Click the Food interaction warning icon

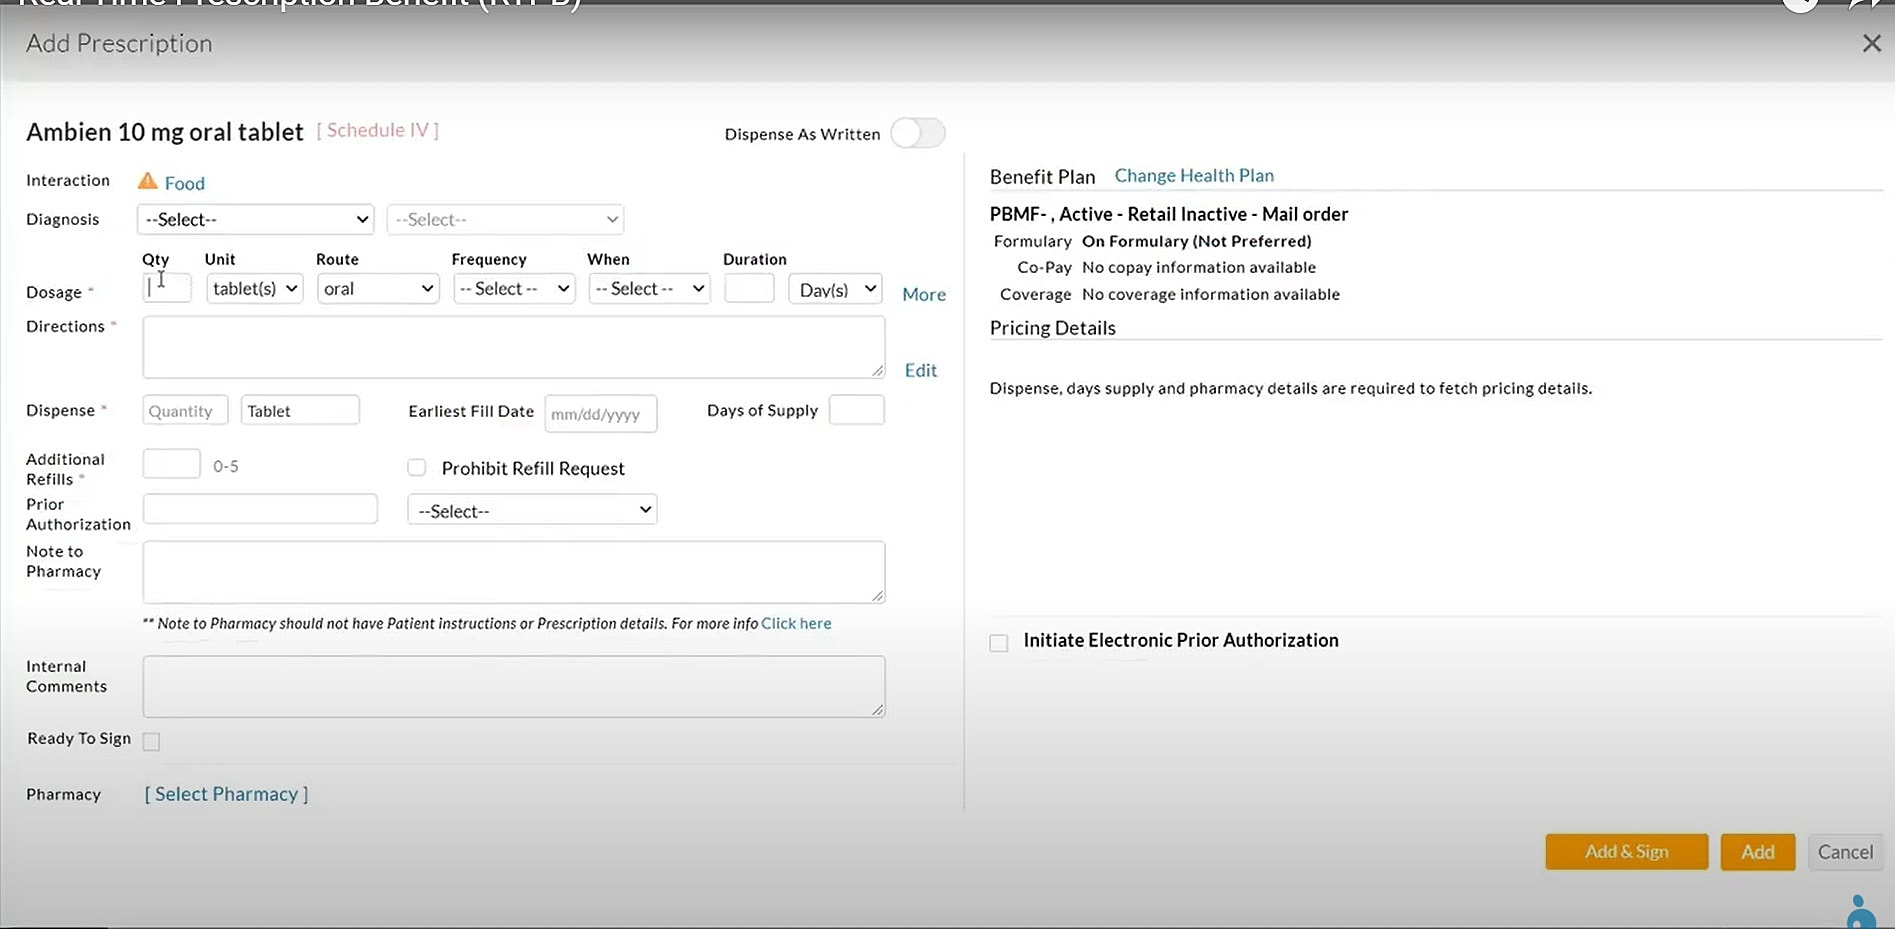[148, 181]
